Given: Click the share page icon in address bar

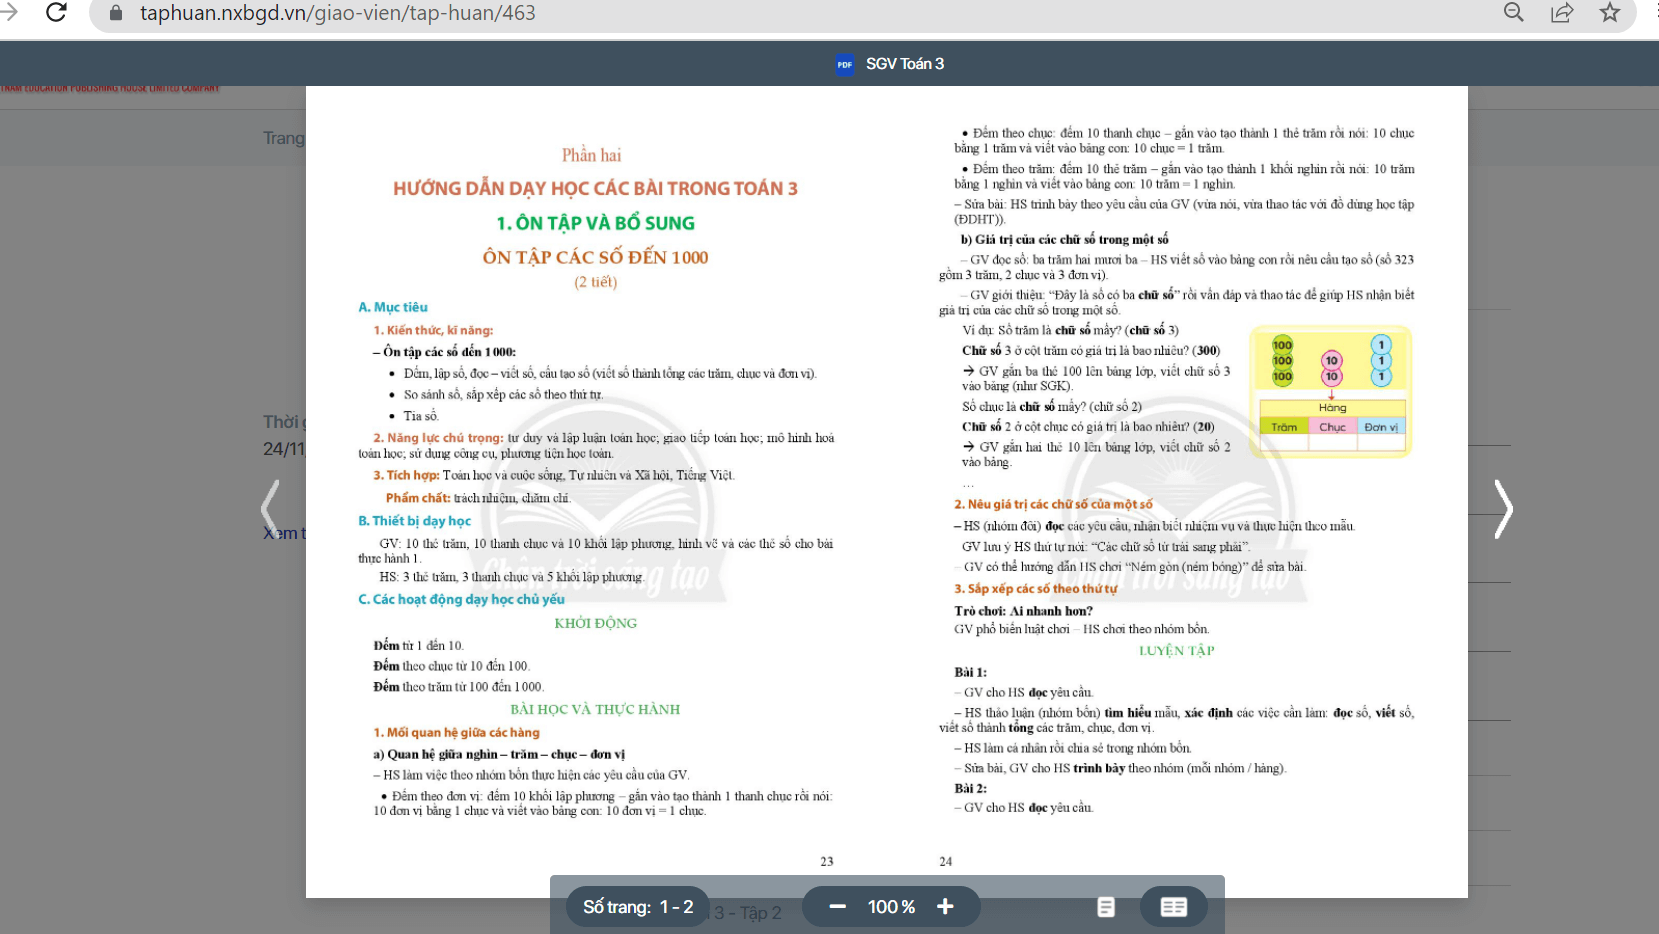Looking at the screenshot, I should click(x=1562, y=12).
